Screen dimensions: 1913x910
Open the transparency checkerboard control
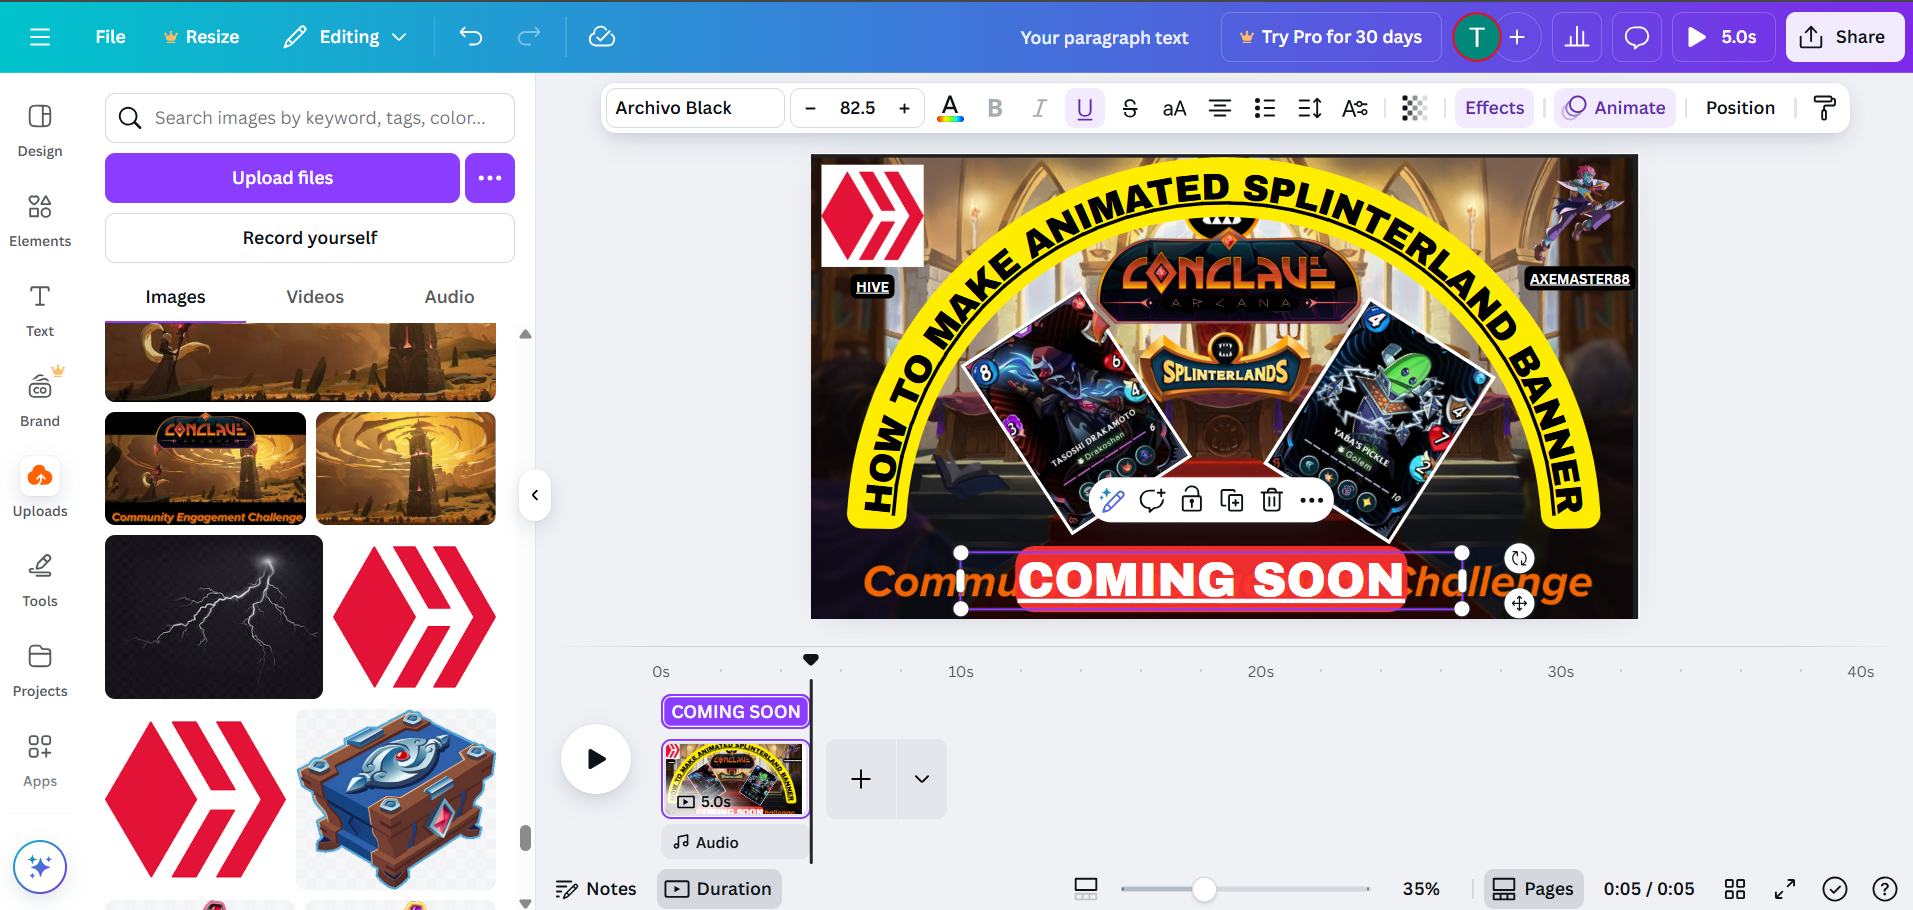1414,108
